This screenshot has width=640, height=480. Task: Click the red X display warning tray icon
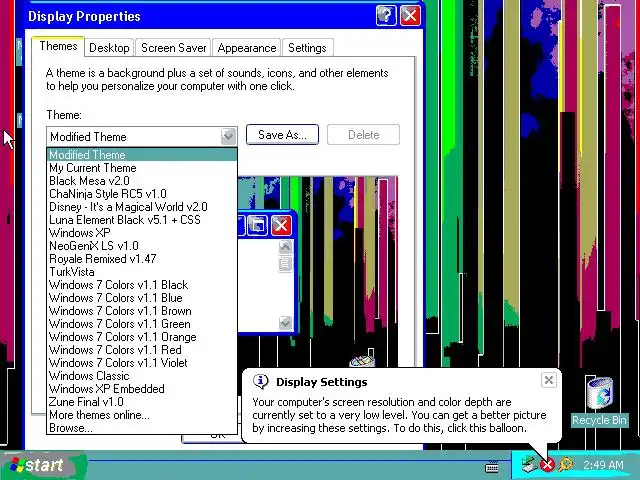click(547, 465)
